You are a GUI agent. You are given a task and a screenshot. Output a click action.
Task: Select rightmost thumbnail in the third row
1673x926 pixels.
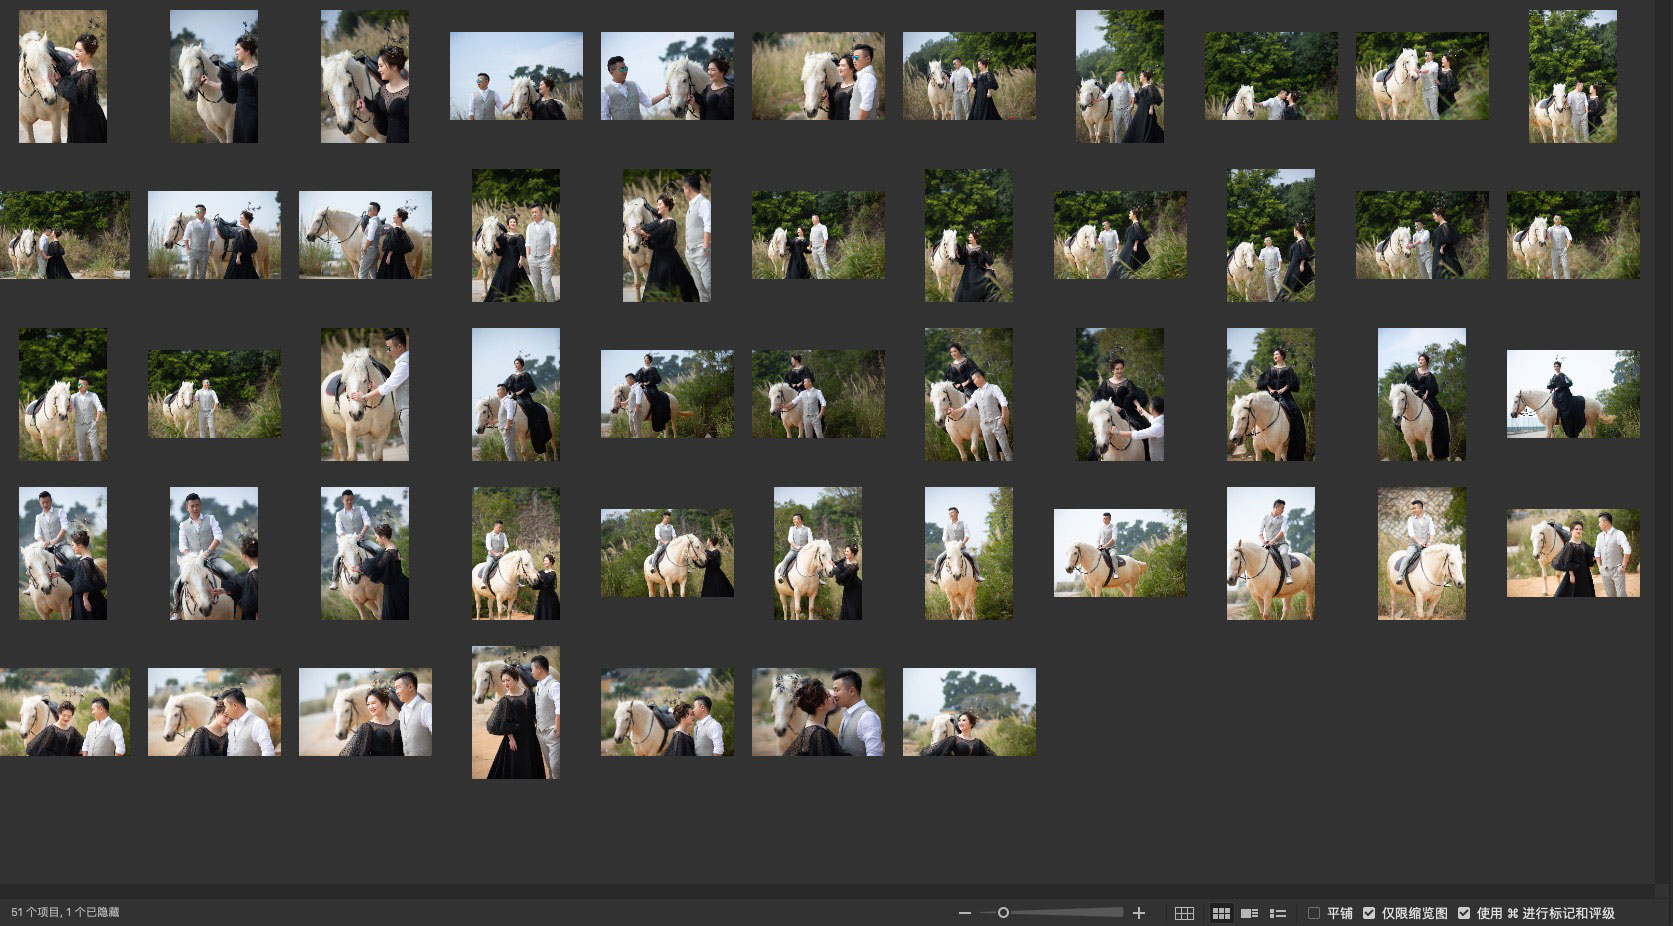point(1573,394)
